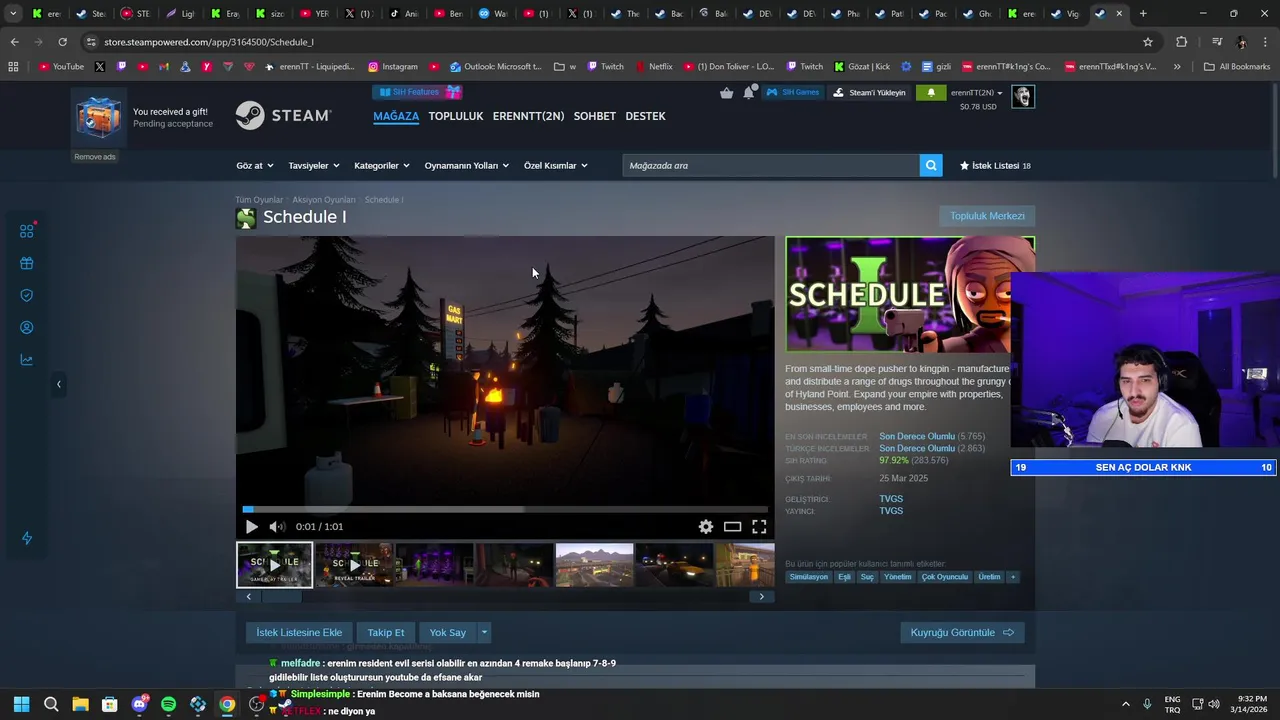The height and width of the screenshot is (720, 1280).
Task: Open the SOHBET tab
Action: [594, 116]
